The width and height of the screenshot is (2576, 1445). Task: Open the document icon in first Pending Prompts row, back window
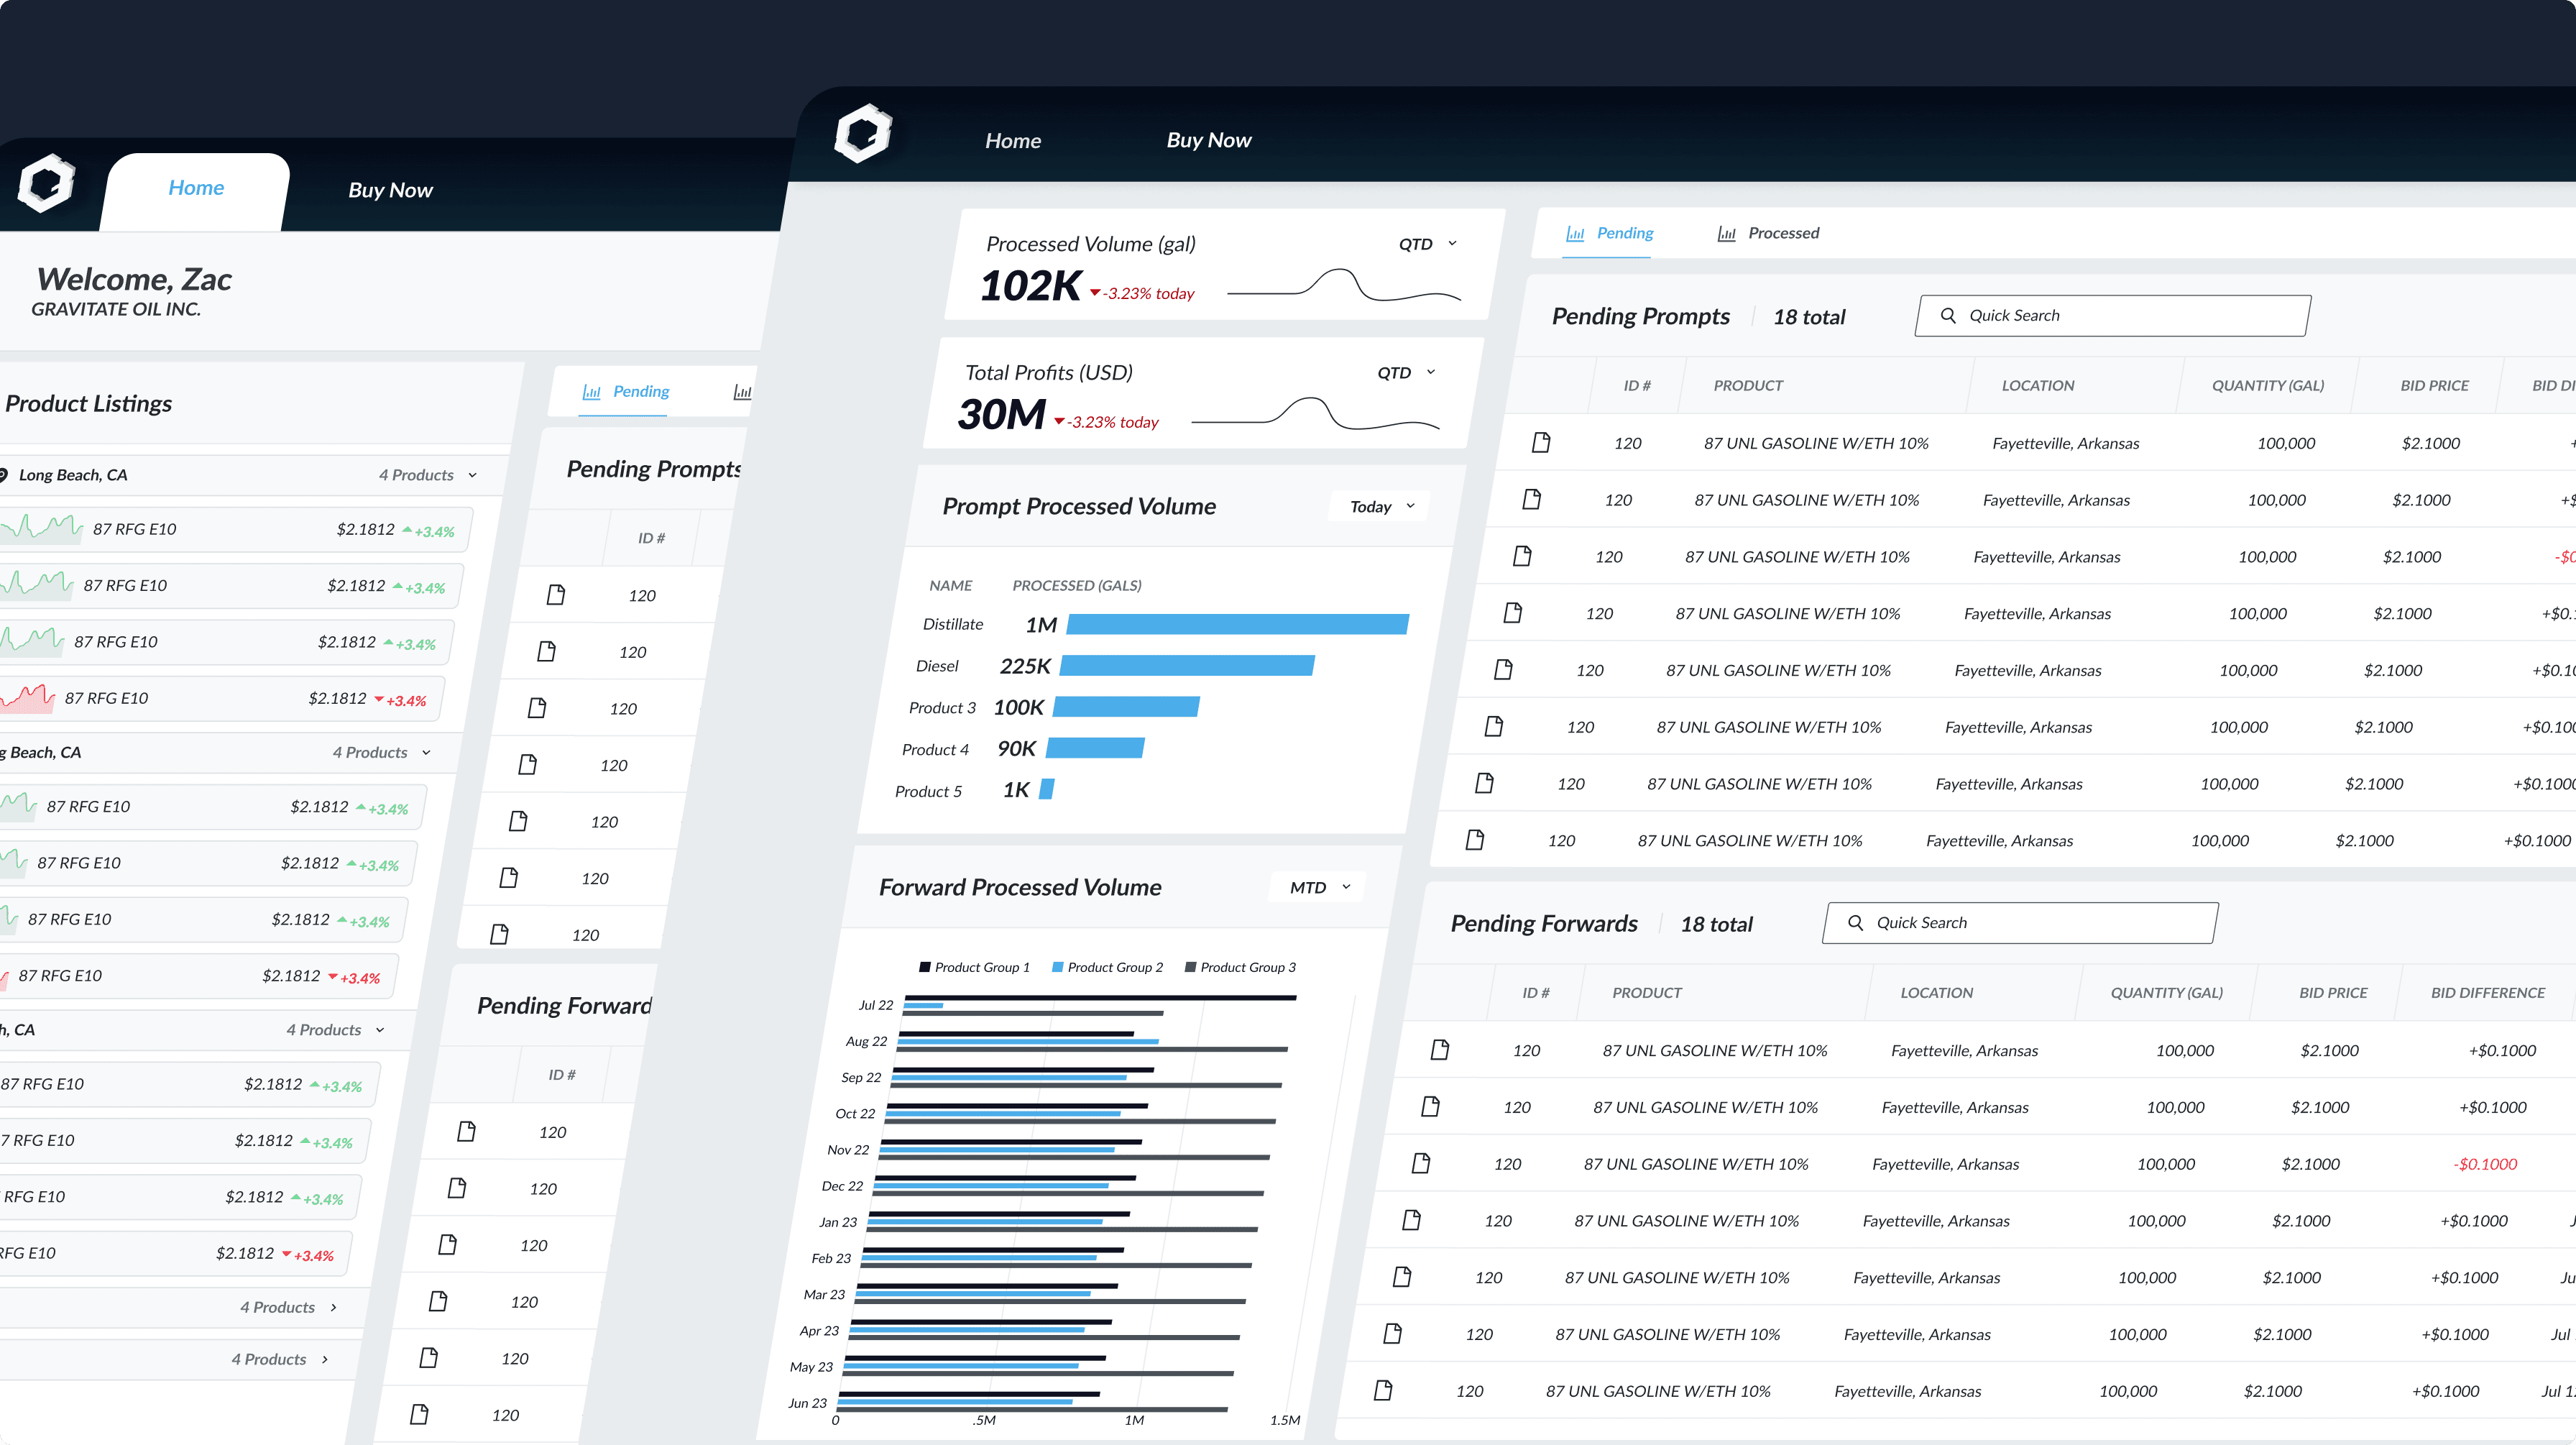tap(556, 595)
